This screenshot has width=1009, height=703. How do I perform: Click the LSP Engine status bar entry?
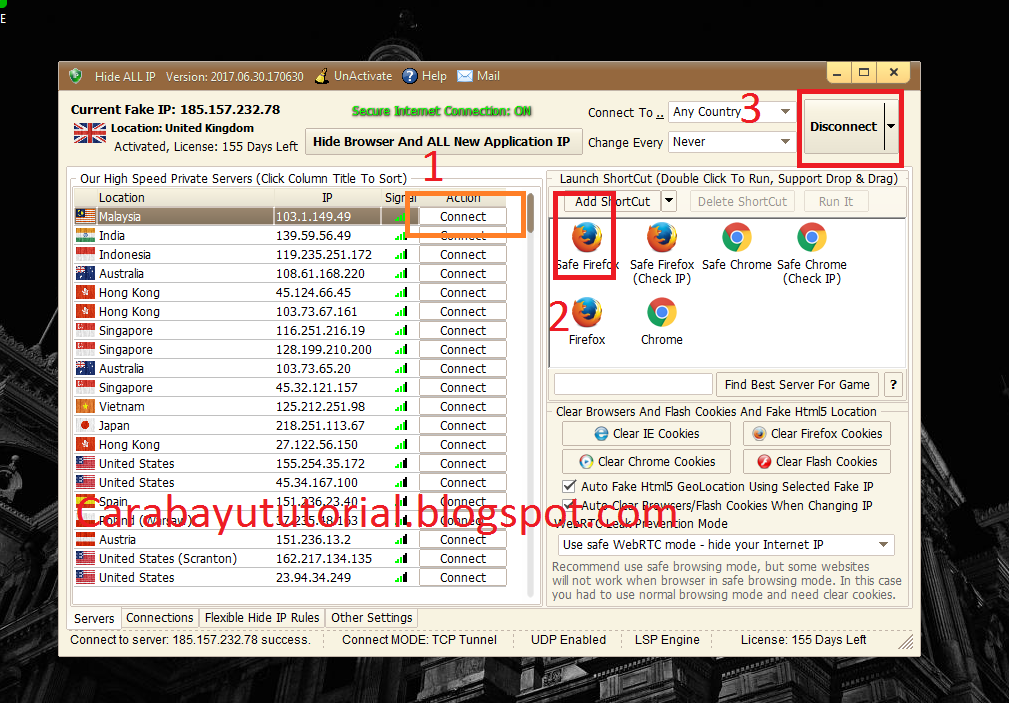pyautogui.click(x=667, y=640)
